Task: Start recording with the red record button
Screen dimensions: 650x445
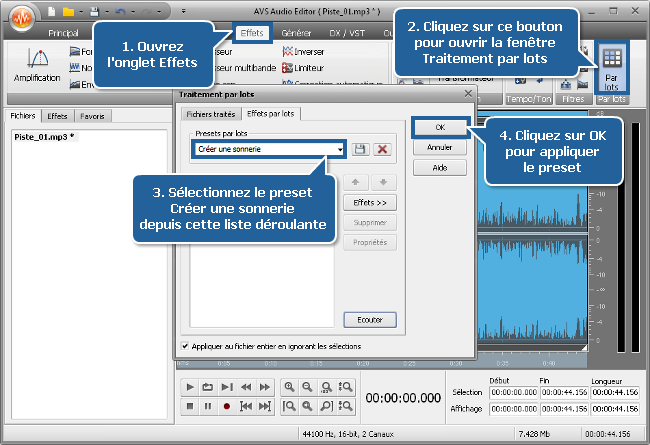Action: pyautogui.click(x=226, y=406)
